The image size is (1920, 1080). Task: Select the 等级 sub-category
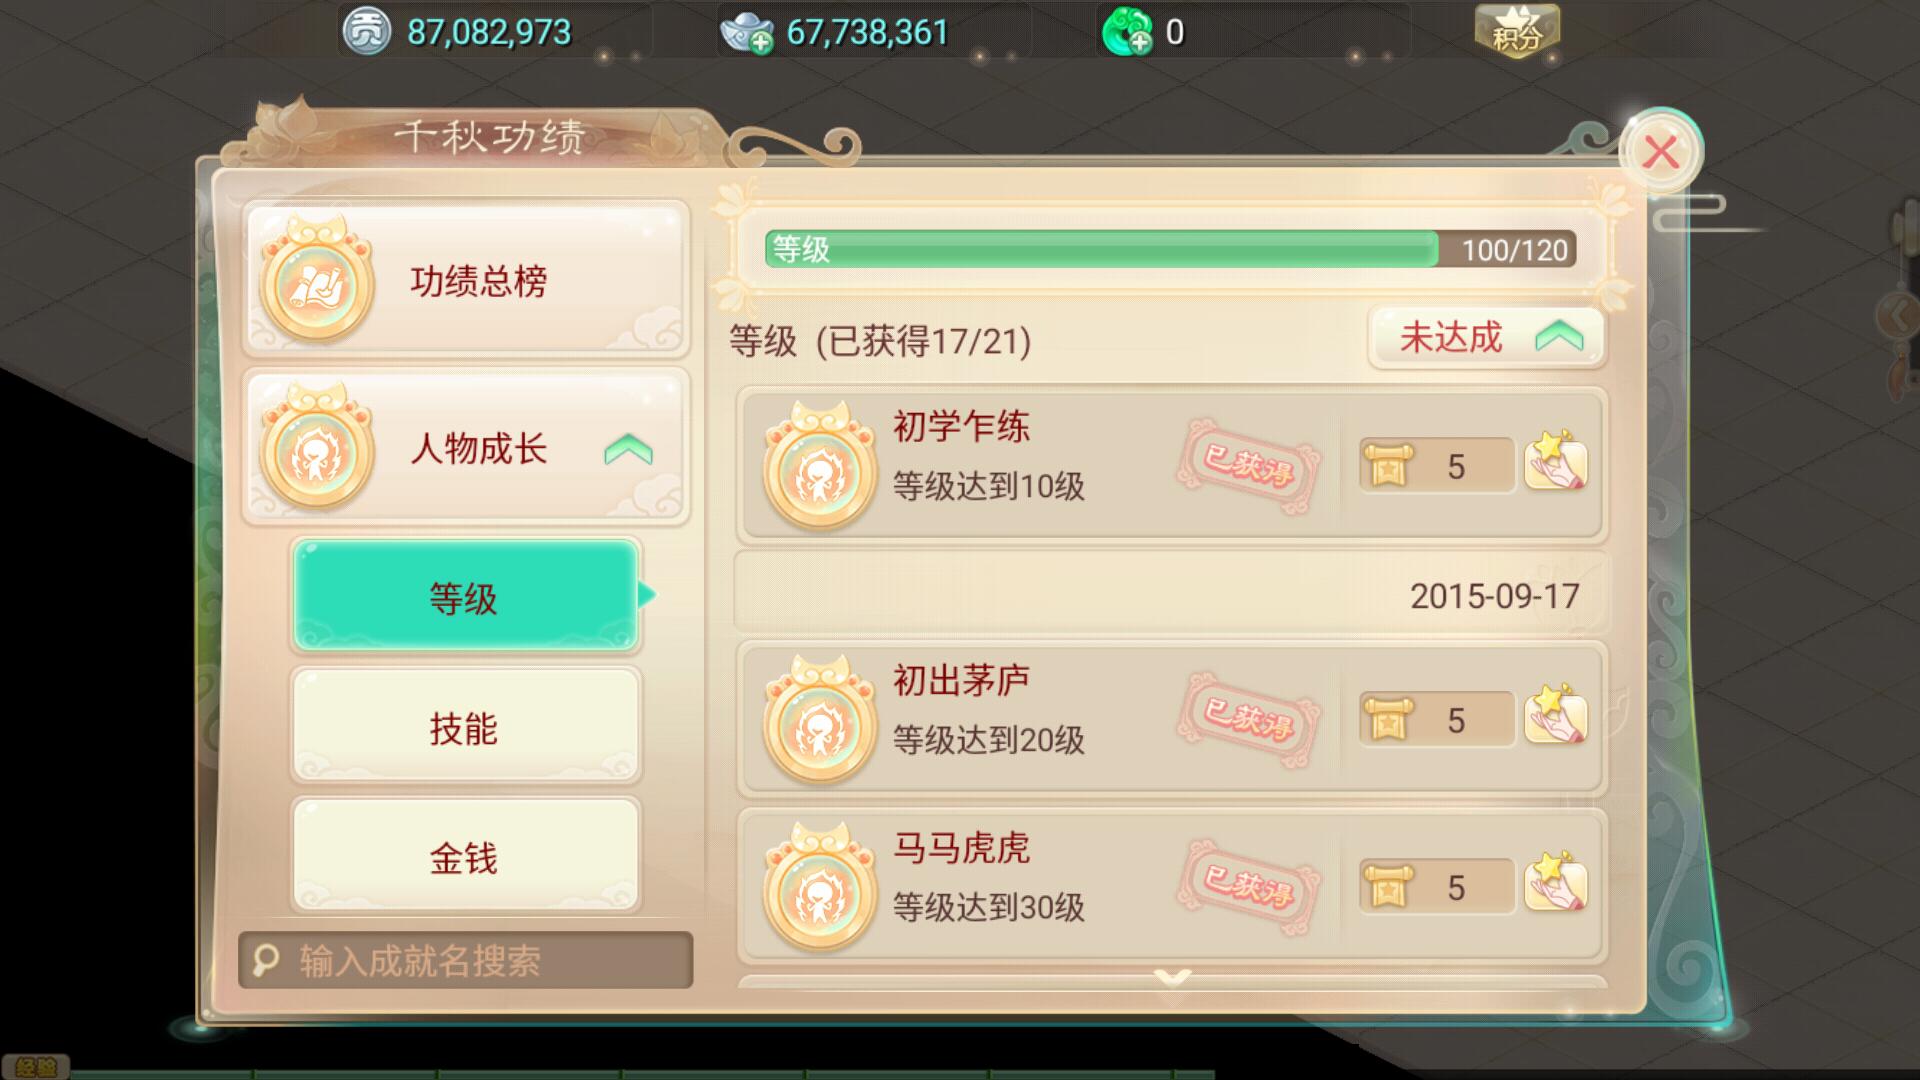pyautogui.click(x=465, y=597)
